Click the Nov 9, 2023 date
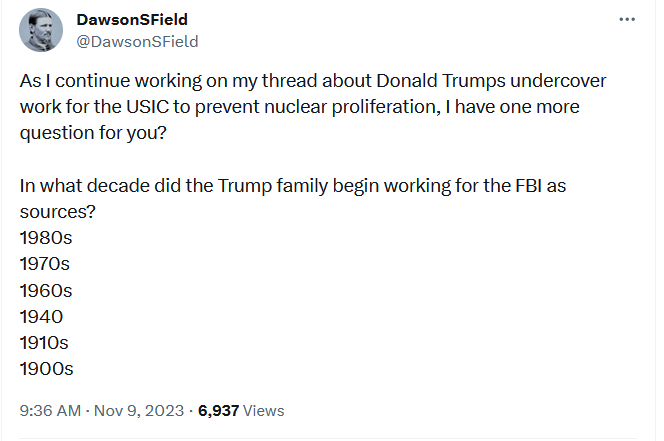Viewport: 664px width, 441px height. (x=139, y=410)
